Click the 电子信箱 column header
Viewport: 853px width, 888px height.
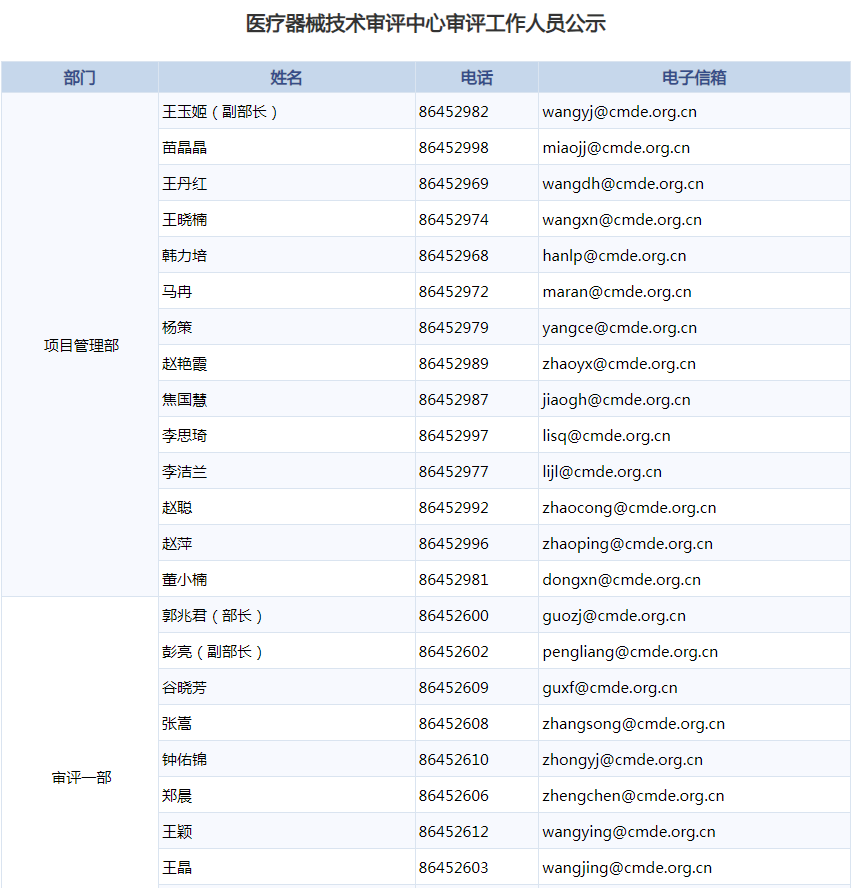(x=694, y=78)
